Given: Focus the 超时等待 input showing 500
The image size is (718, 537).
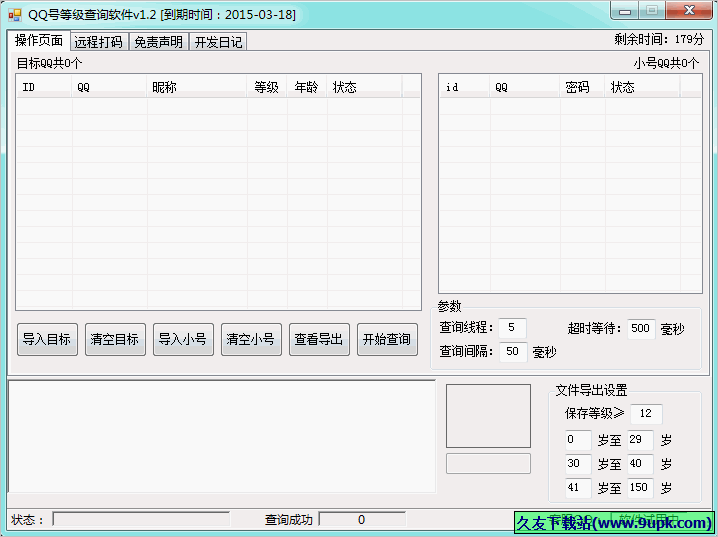Looking at the screenshot, I should [x=641, y=329].
